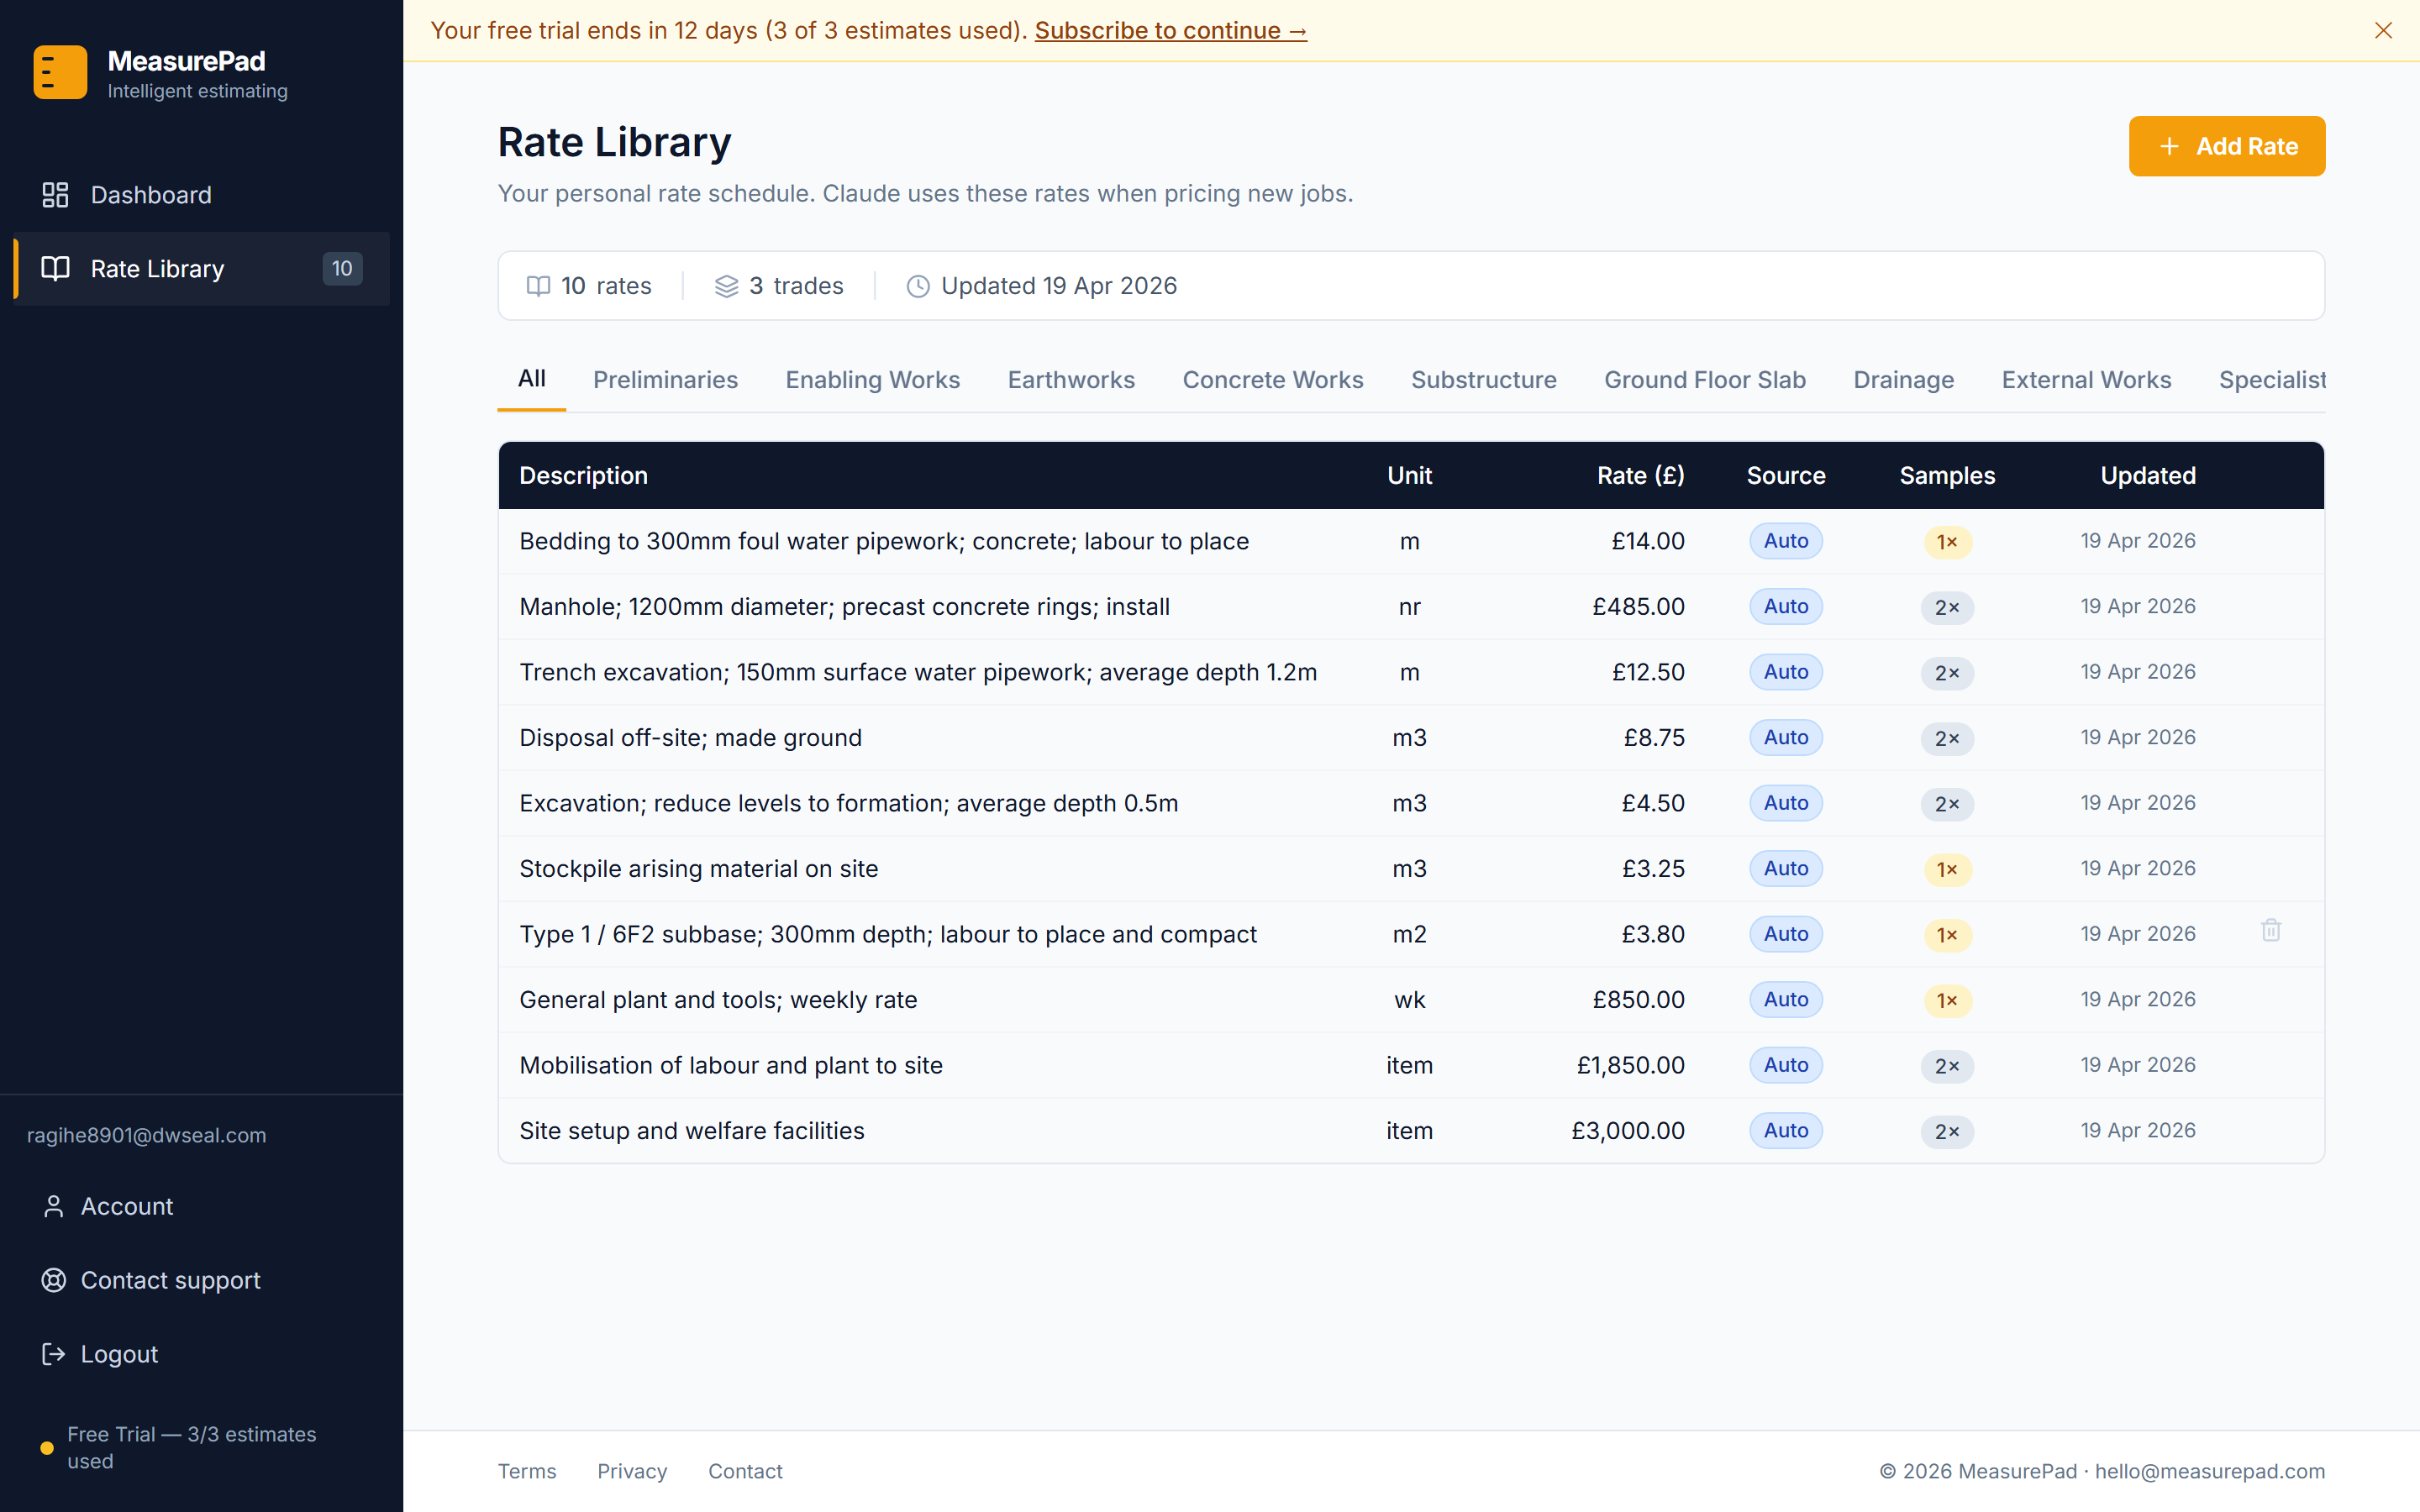Click the Logout arrow icon
The image size is (2420, 1512).
[x=53, y=1354]
